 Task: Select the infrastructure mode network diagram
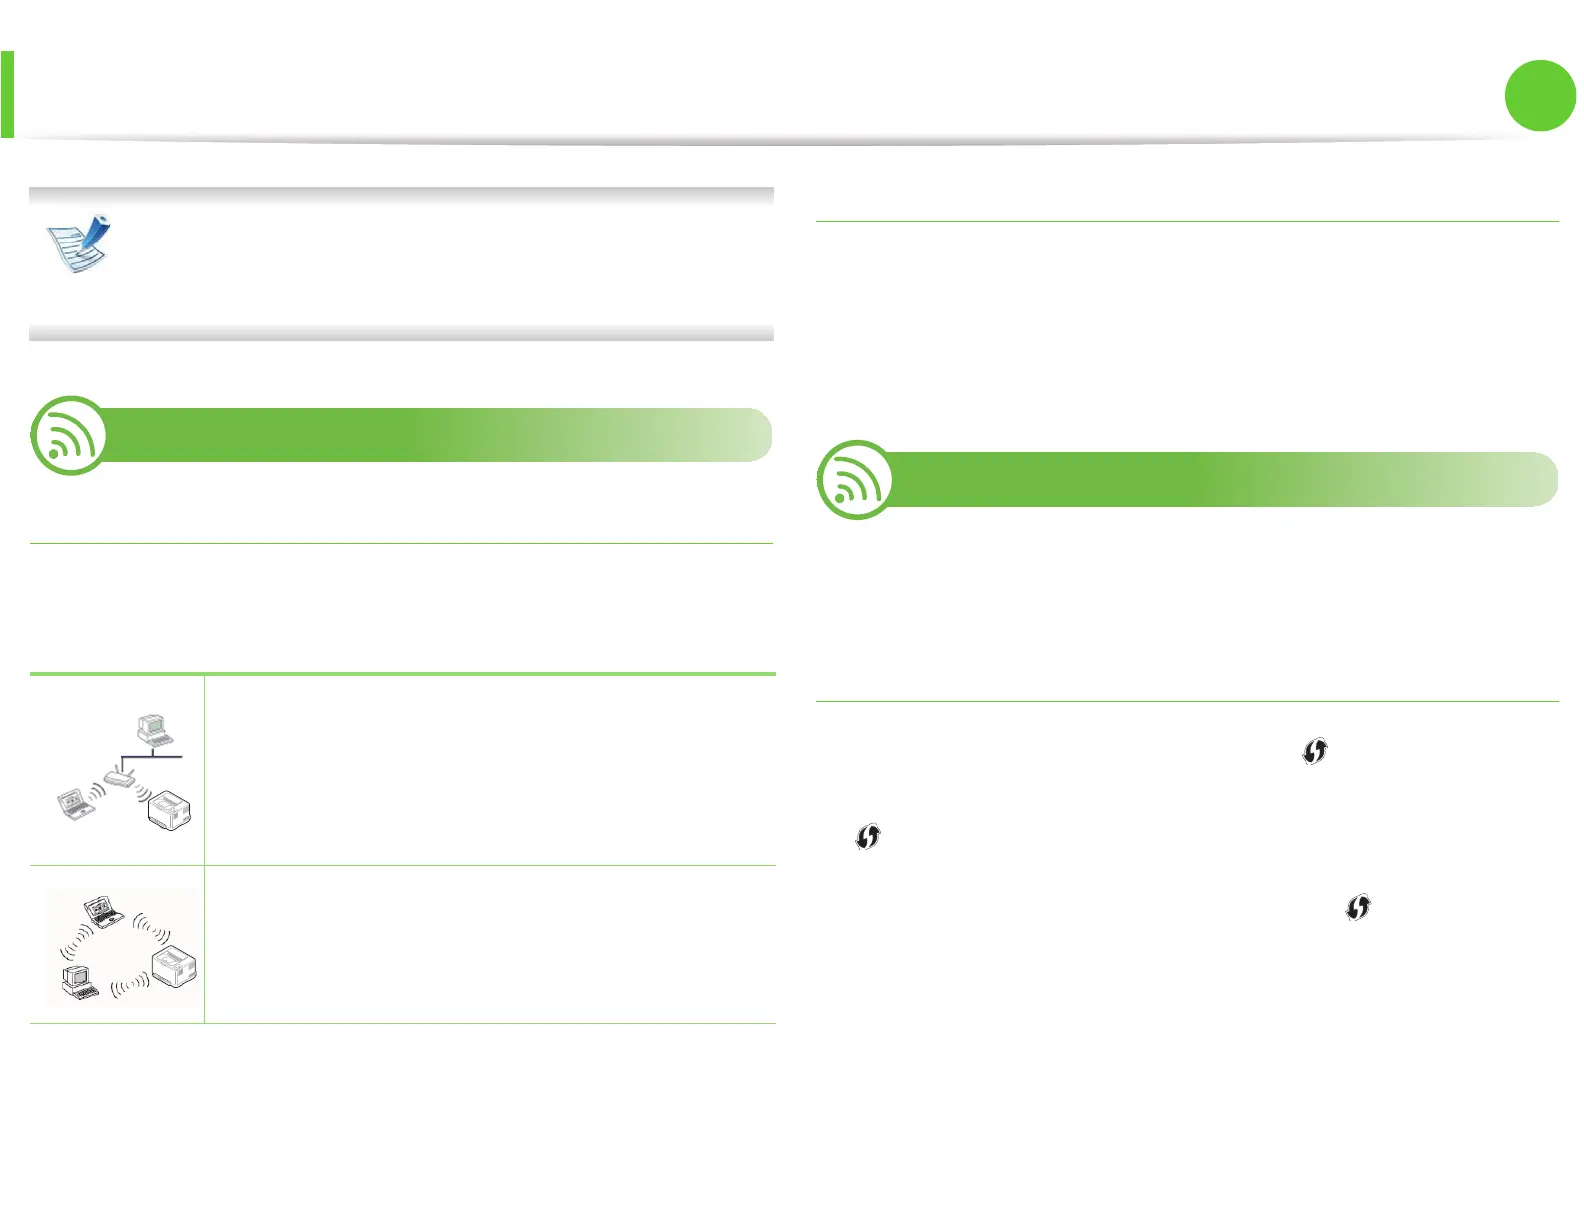(120, 770)
